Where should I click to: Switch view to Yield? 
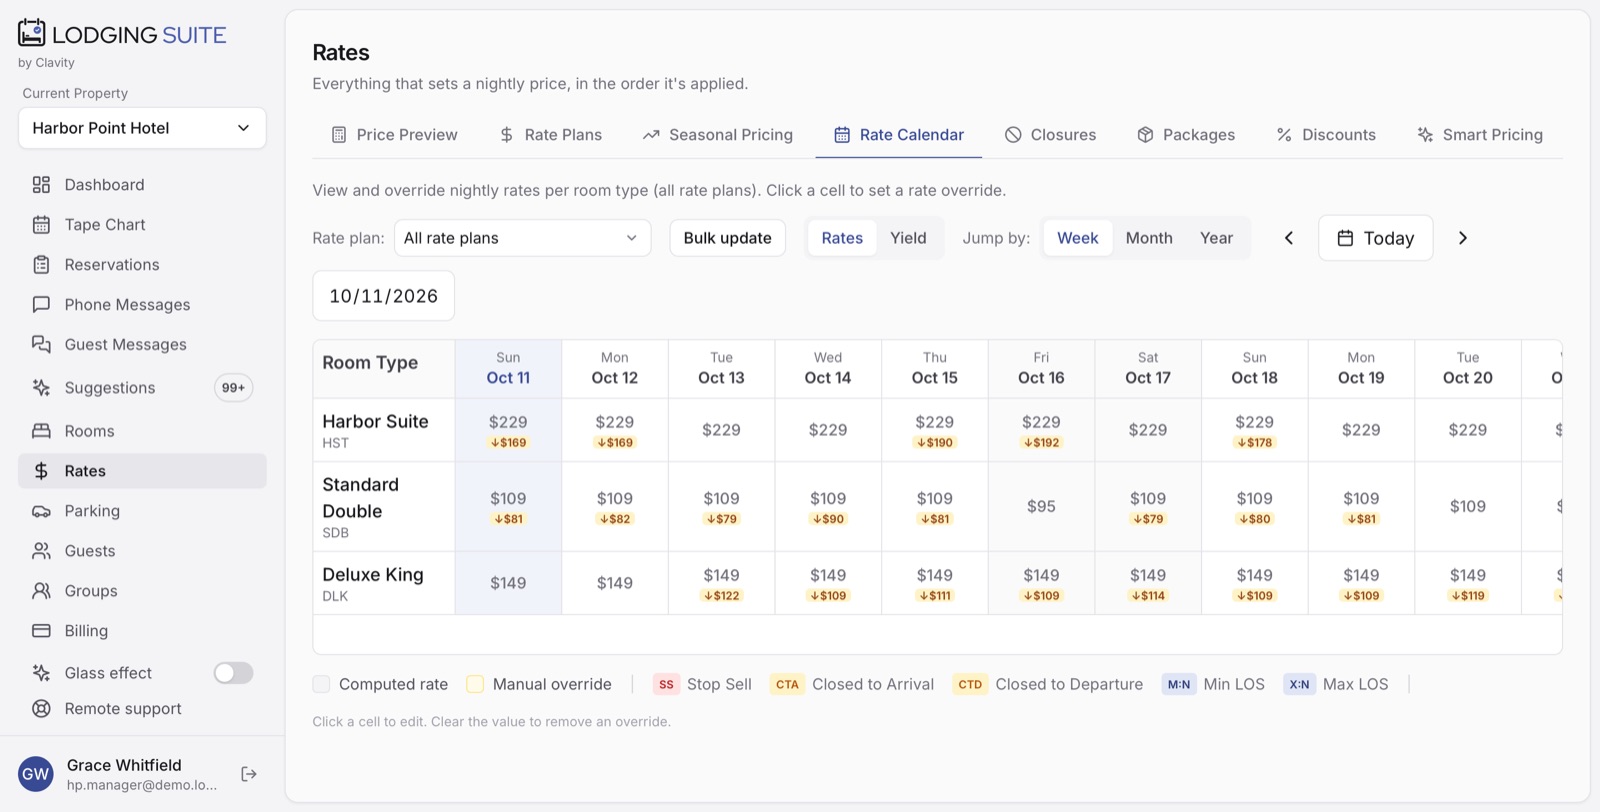point(908,238)
